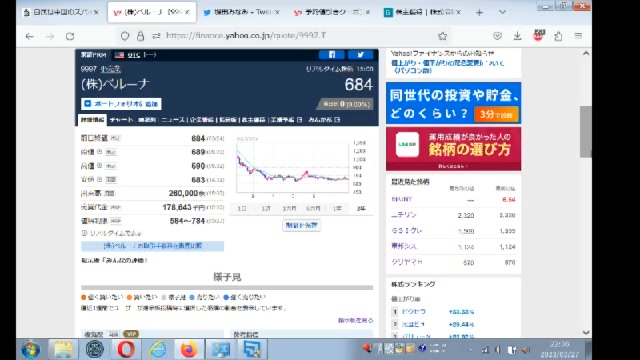Open the Firefox downloads arrow icon
Viewport: 640px width, 360px height.
(x=518, y=36)
